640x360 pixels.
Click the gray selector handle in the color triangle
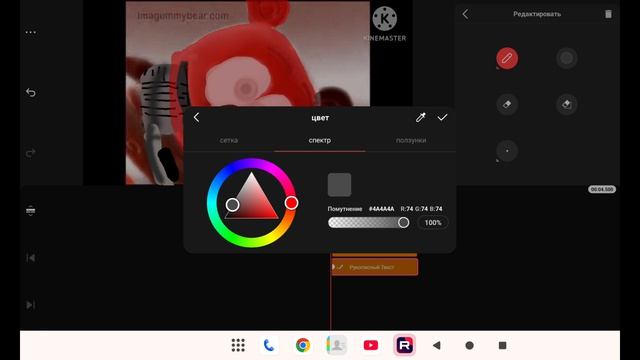coord(232,204)
